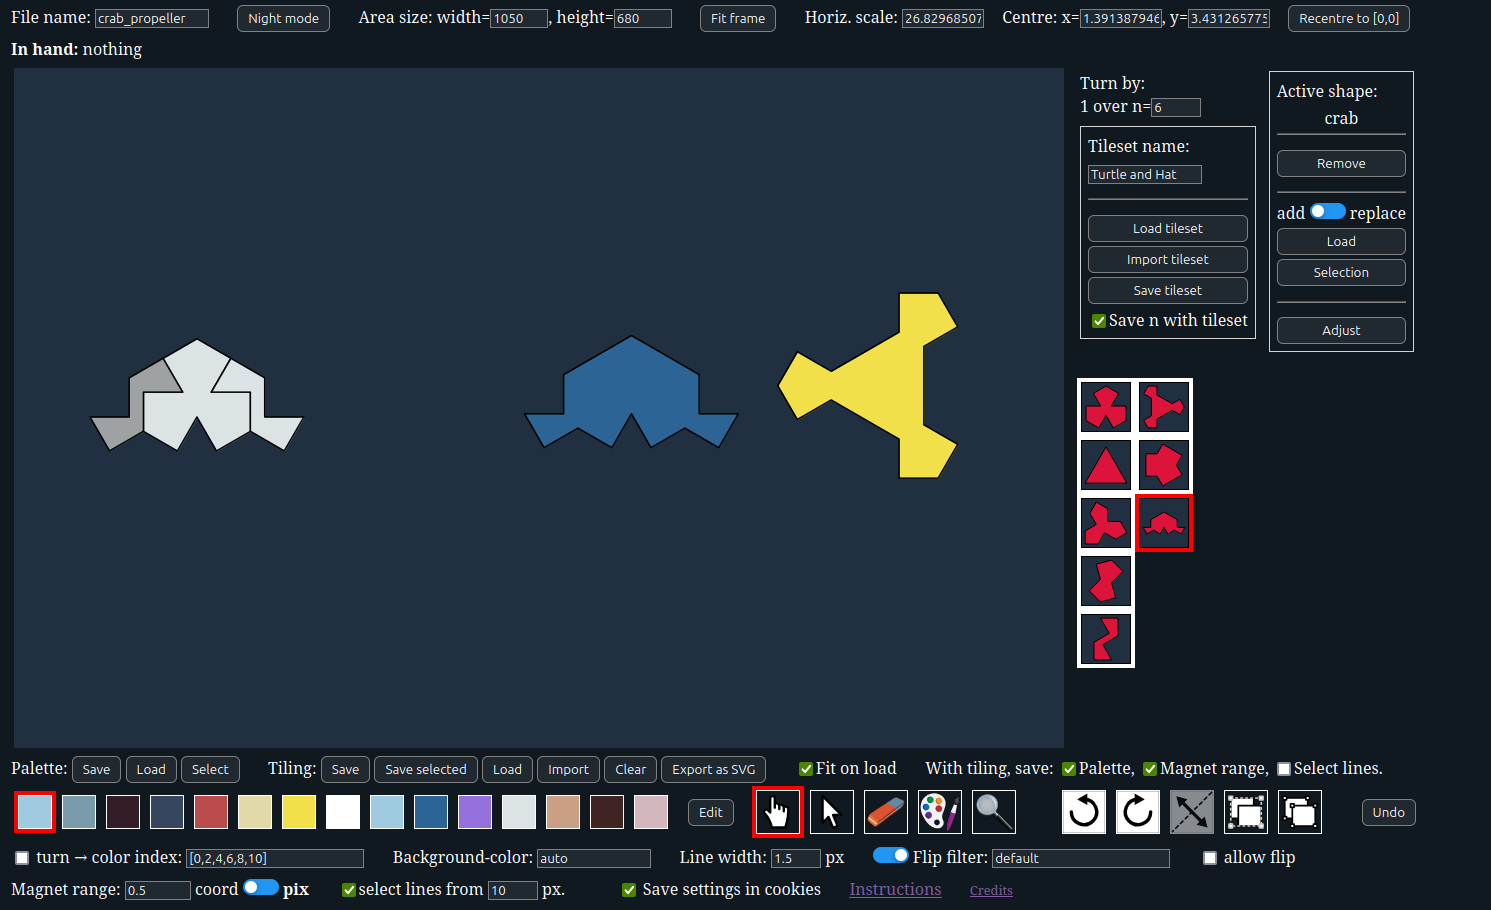1491x910 pixels.
Task: Click the Load tileset button
Action: pyautogui.click(x=1167, y=228)
